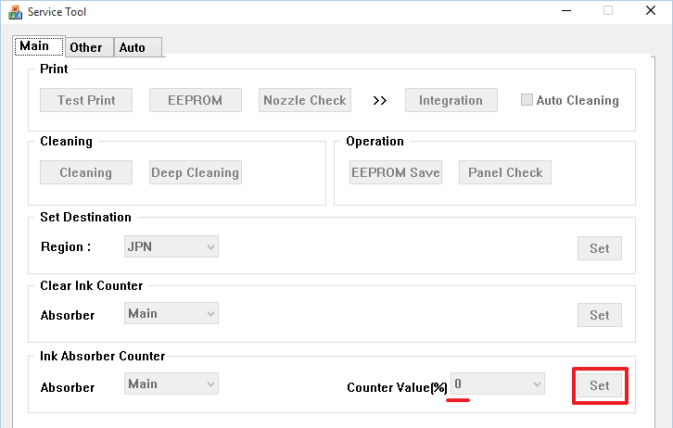Click Set in Ink Absorber Counter section
673x428 pixels.
[x=599, y=386]
